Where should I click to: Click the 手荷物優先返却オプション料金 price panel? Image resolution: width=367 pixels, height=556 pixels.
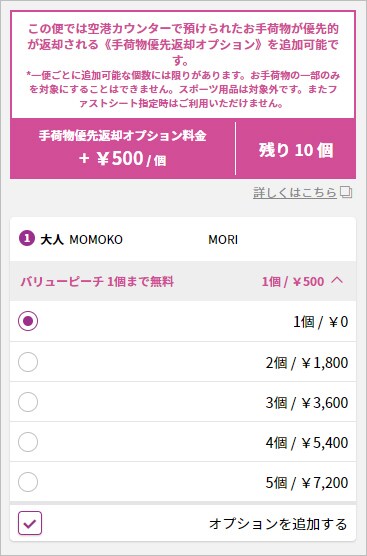tap(123, 148)
